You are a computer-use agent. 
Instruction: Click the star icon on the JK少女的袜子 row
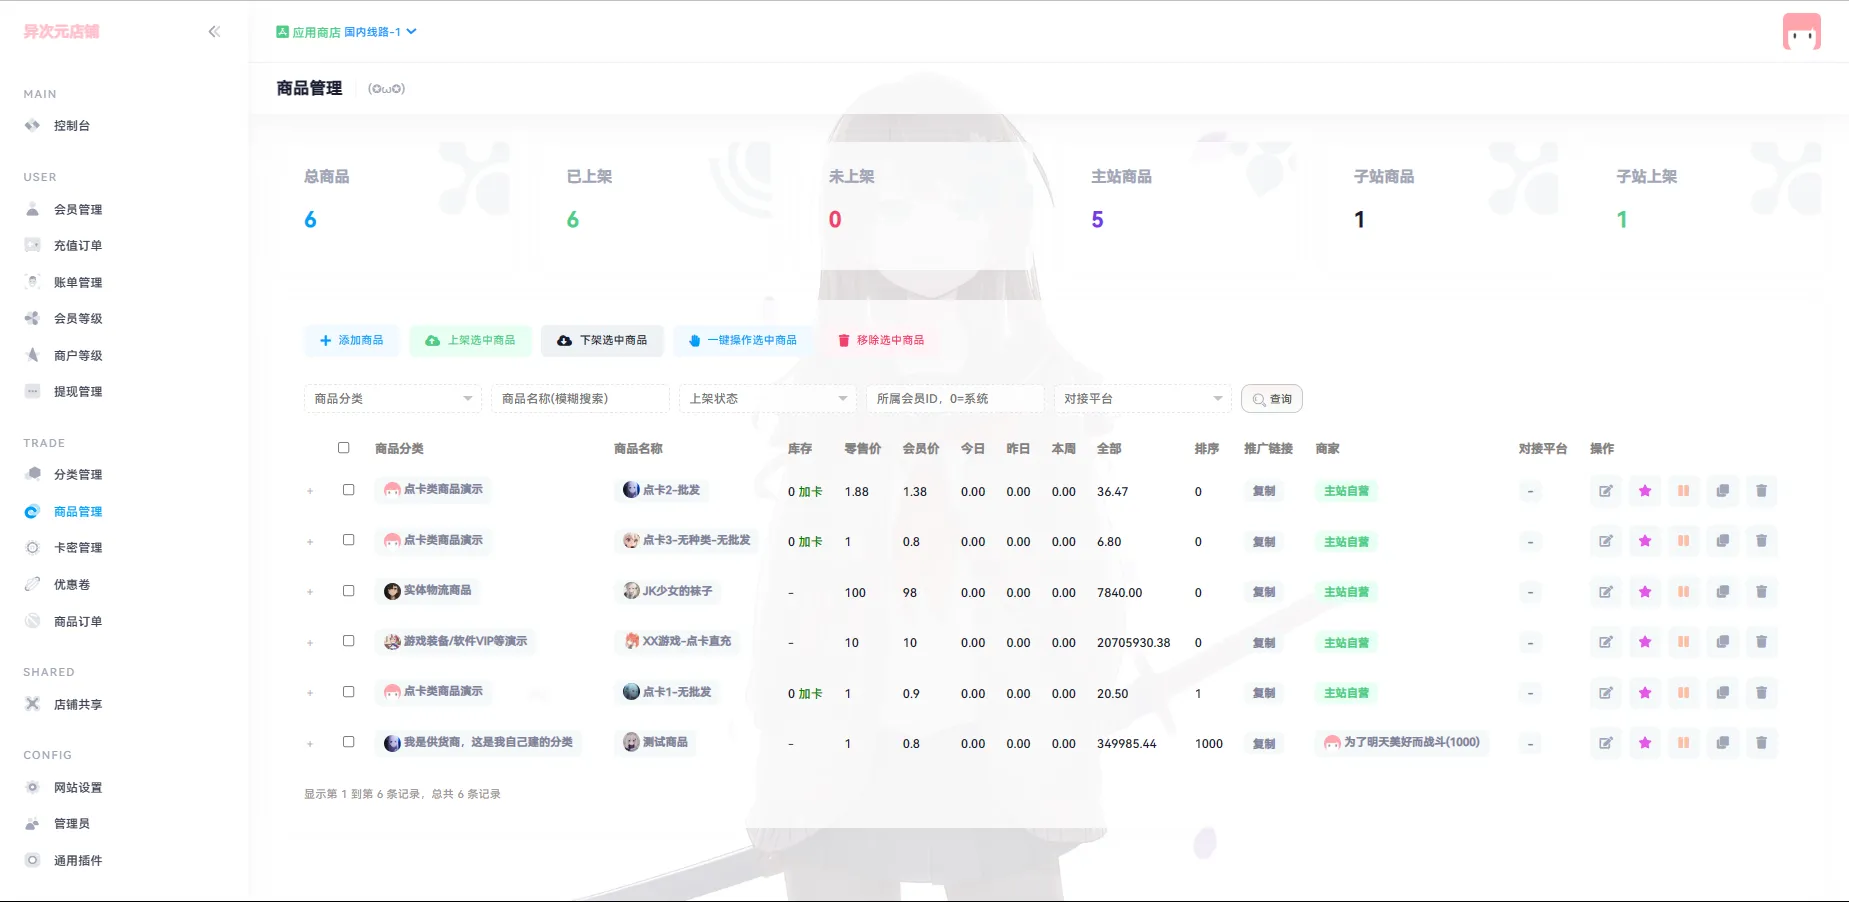point(1645,591)
